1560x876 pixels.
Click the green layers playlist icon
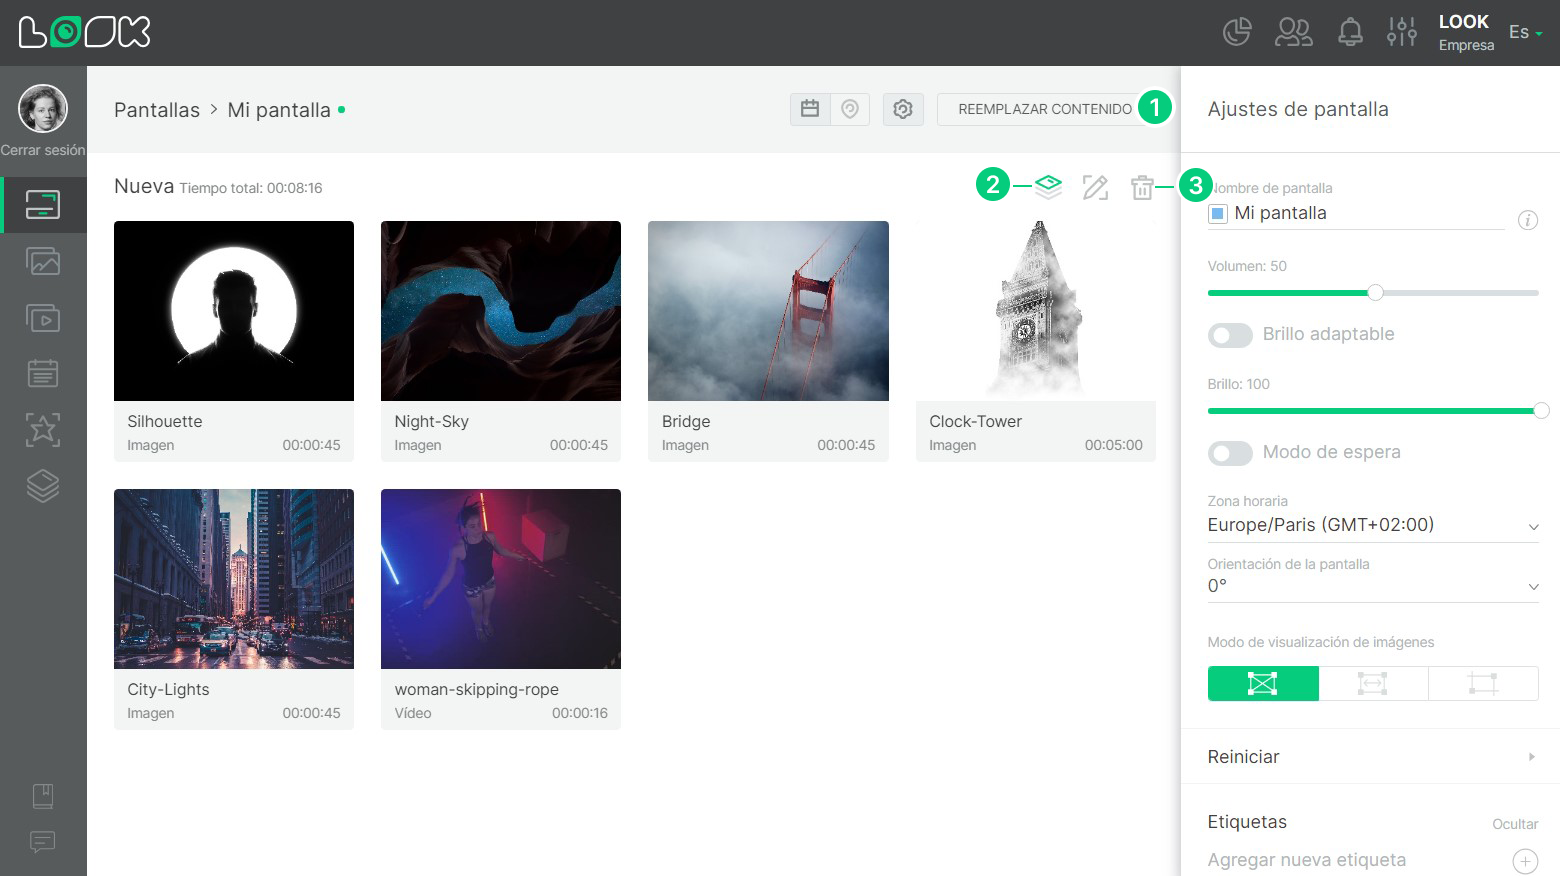1048,186
